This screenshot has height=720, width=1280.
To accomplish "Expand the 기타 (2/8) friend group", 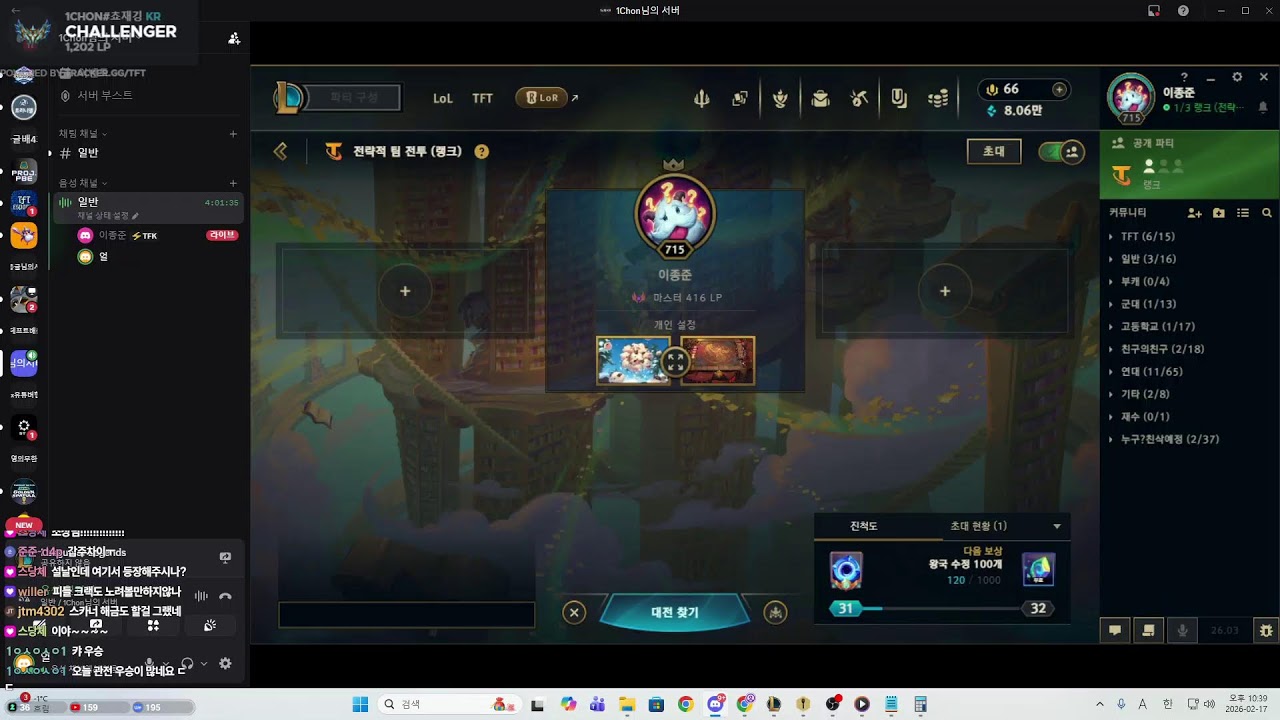I will click(1145, 394).
